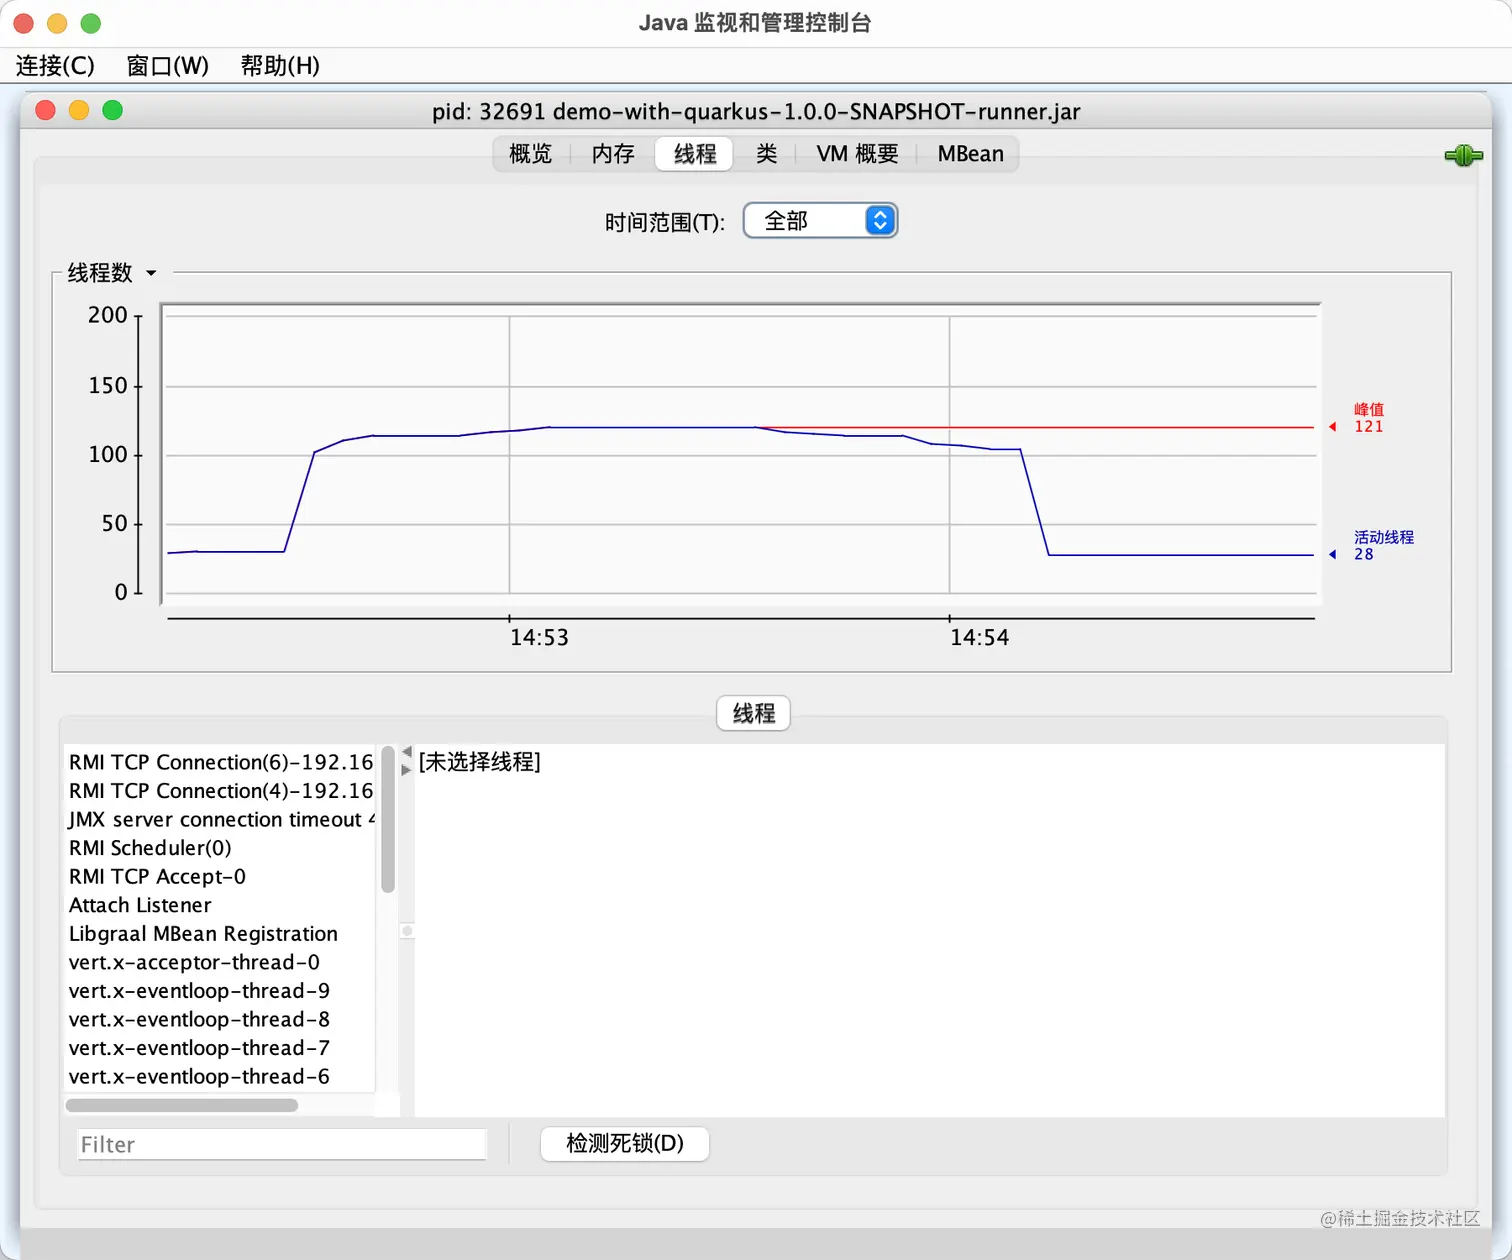Click the thread list horizontal scrollbar
Viewport: 1512px width, 1260px height.
[182, 1105]
